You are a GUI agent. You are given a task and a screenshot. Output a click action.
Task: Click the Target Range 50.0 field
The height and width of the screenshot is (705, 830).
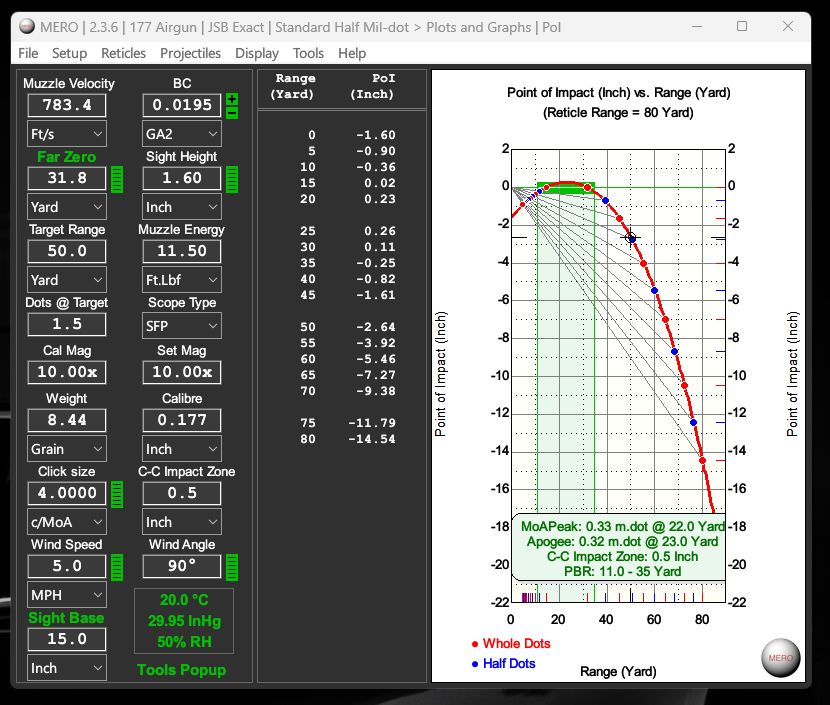67,251
